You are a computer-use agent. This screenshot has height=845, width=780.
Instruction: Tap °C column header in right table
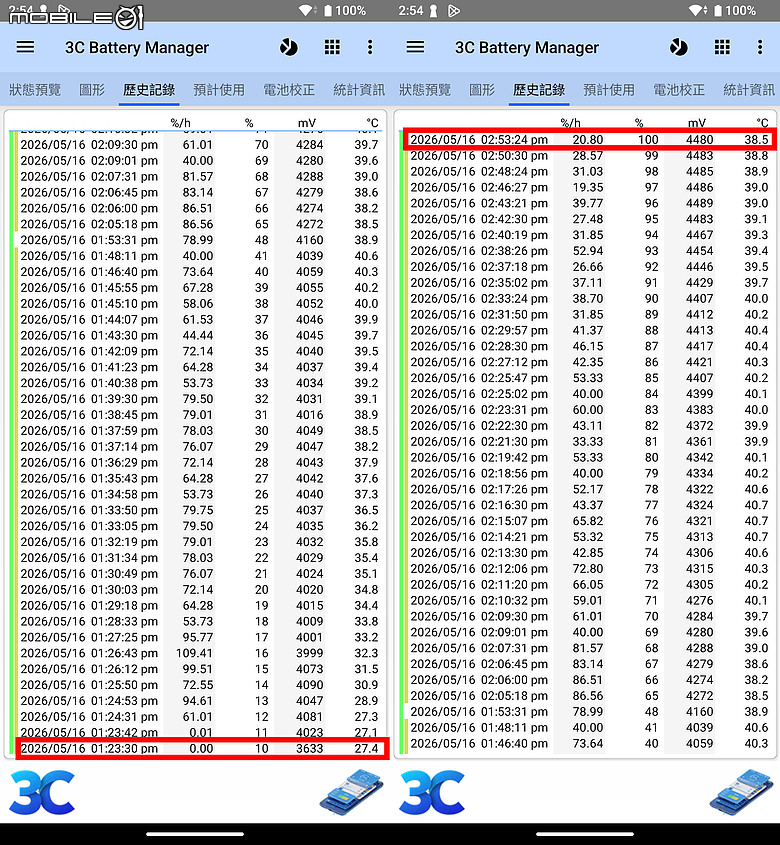(762, 123)
